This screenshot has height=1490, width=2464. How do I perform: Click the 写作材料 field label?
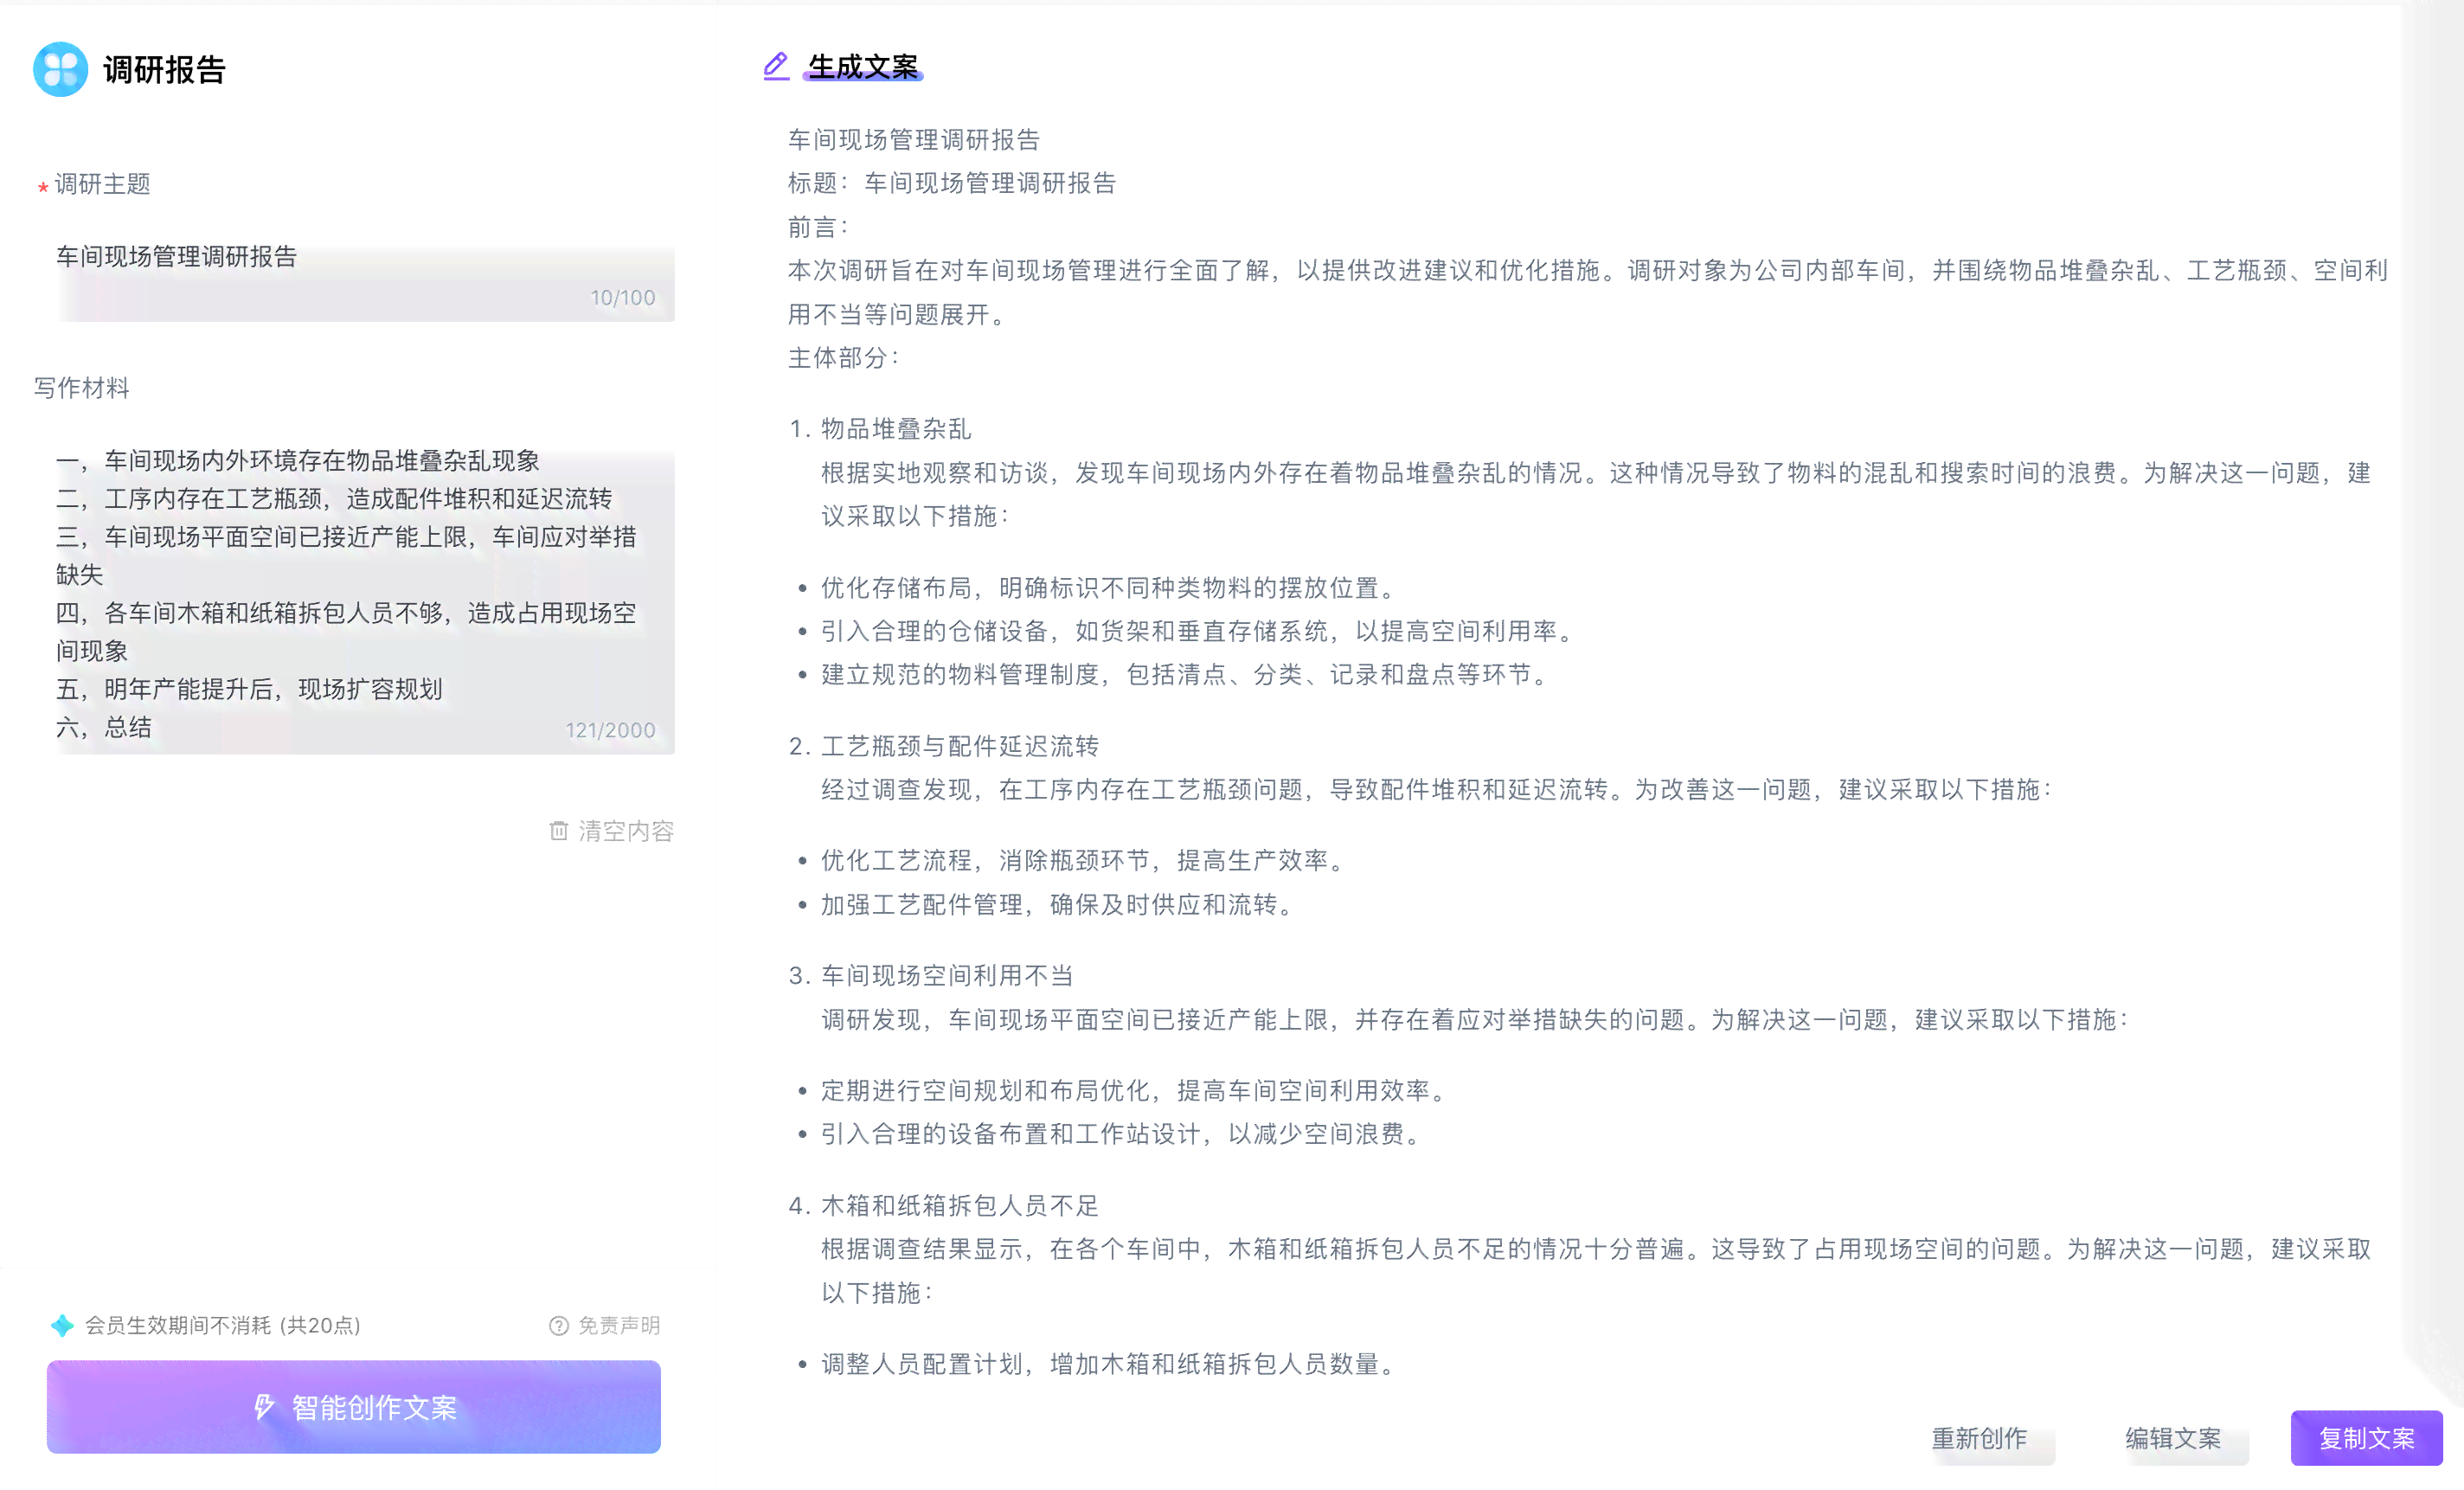pos(82,387)
